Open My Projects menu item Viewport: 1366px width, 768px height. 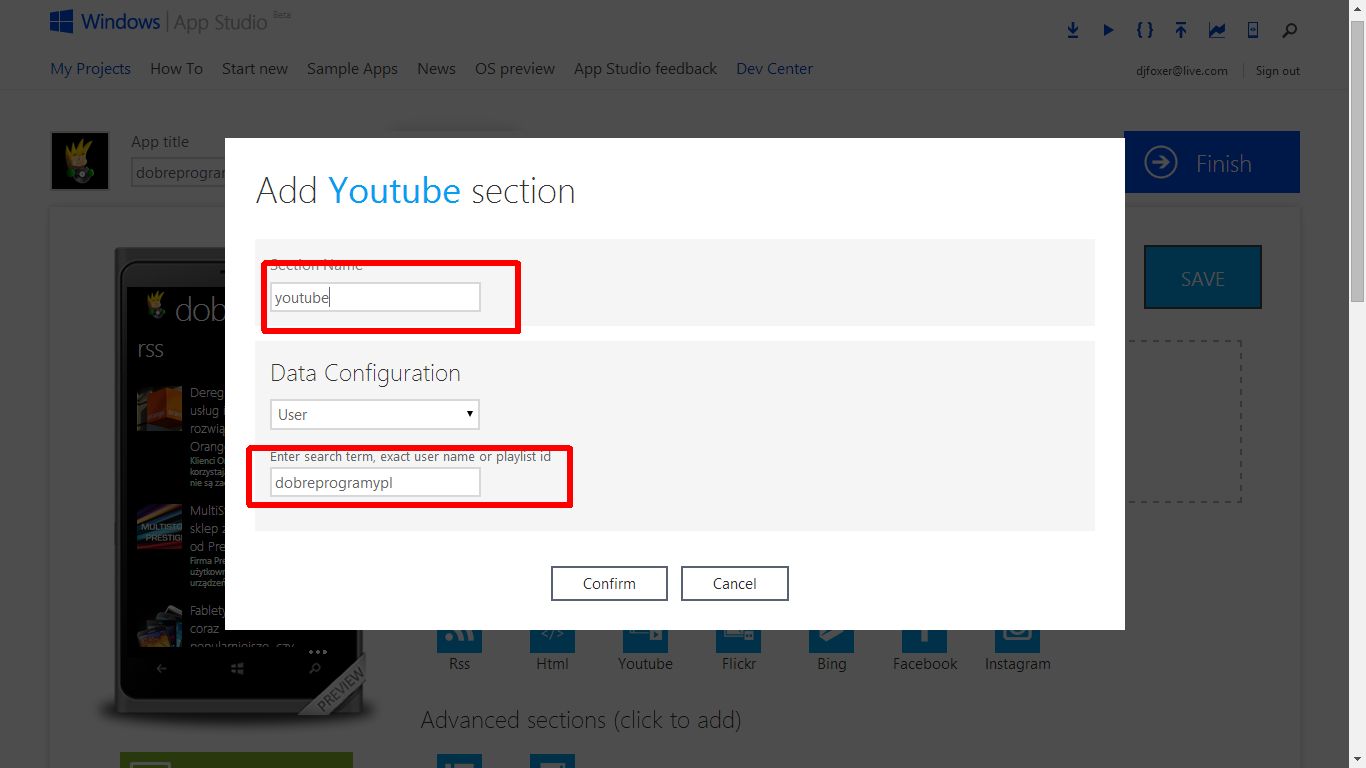[x=91, y=69]
